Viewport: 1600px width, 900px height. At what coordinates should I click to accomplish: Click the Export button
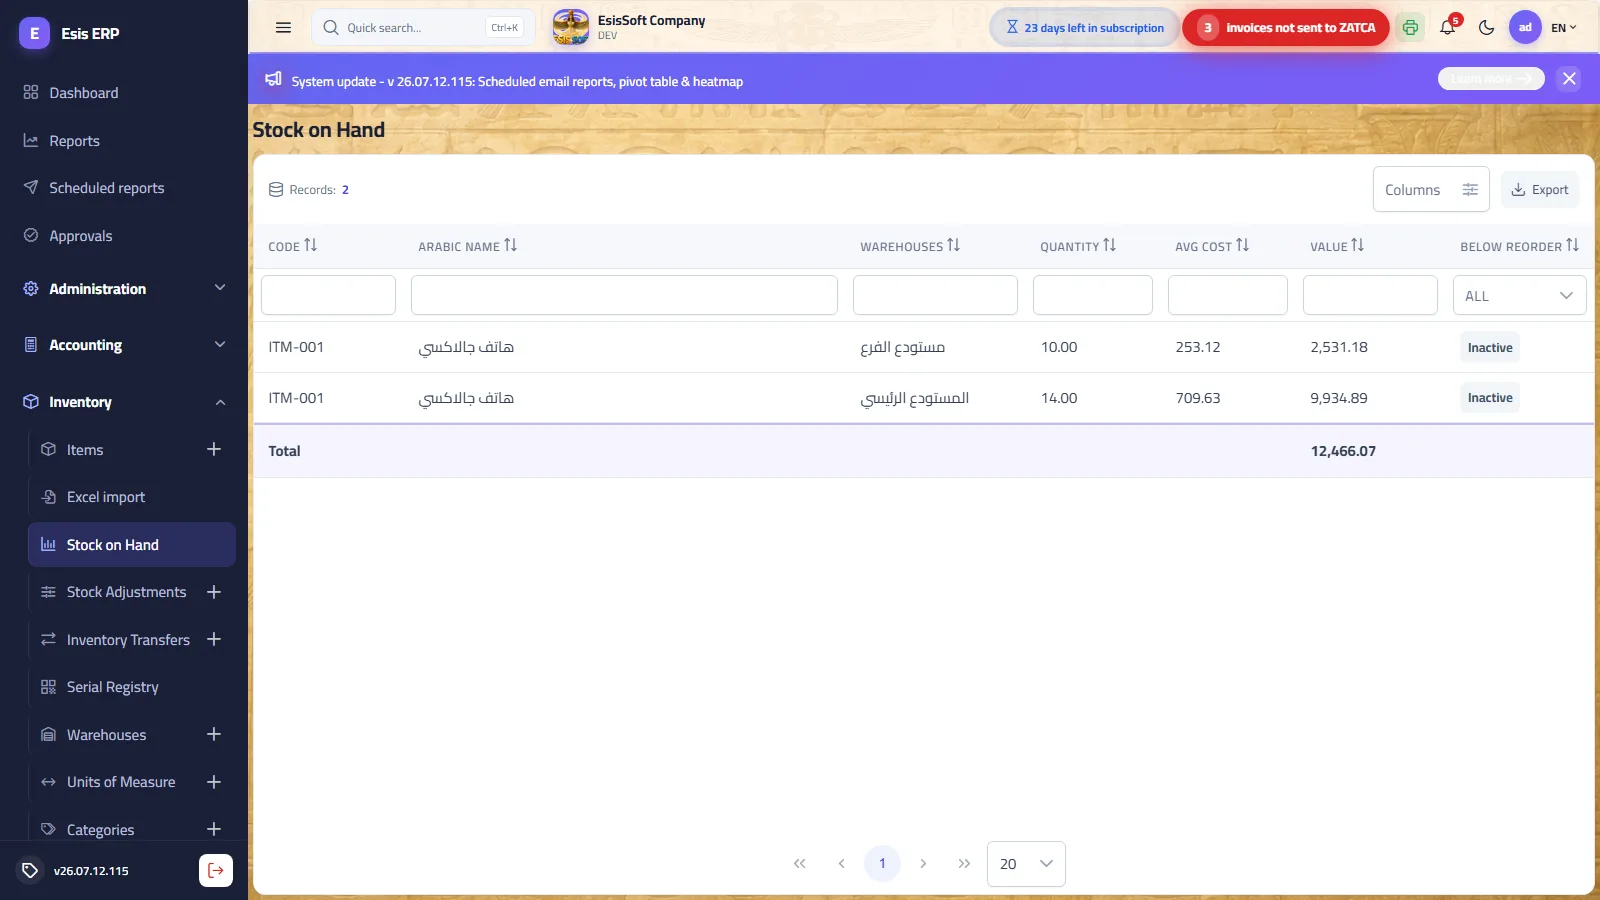[1540, 189]
